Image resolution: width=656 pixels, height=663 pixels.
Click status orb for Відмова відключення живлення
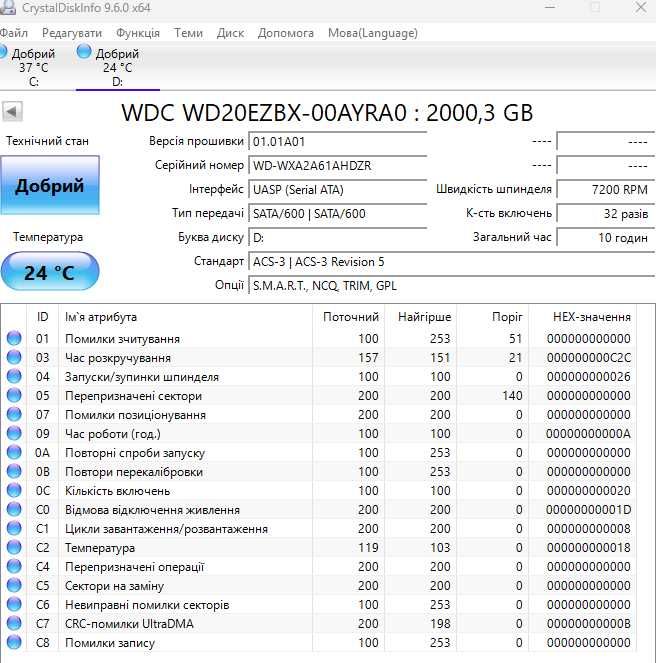(x=14, y=510)
